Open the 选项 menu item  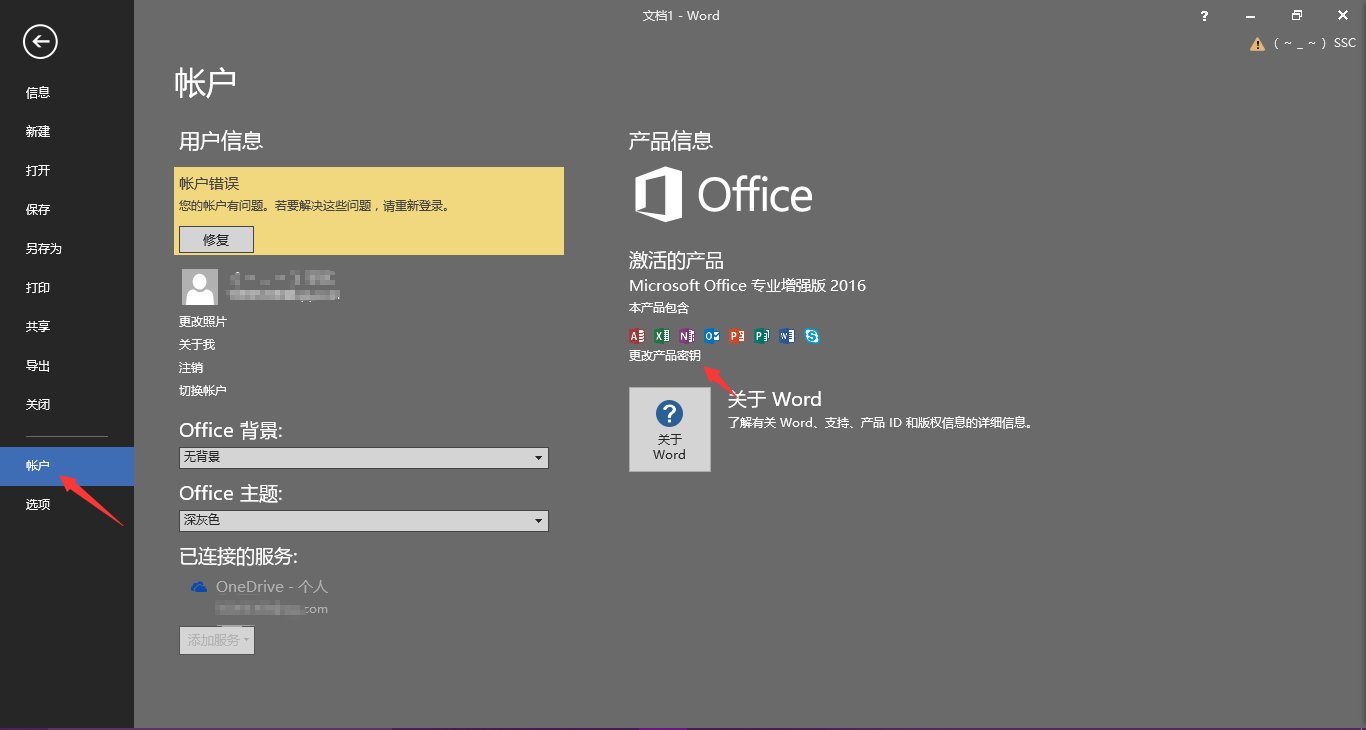(38, 504)
